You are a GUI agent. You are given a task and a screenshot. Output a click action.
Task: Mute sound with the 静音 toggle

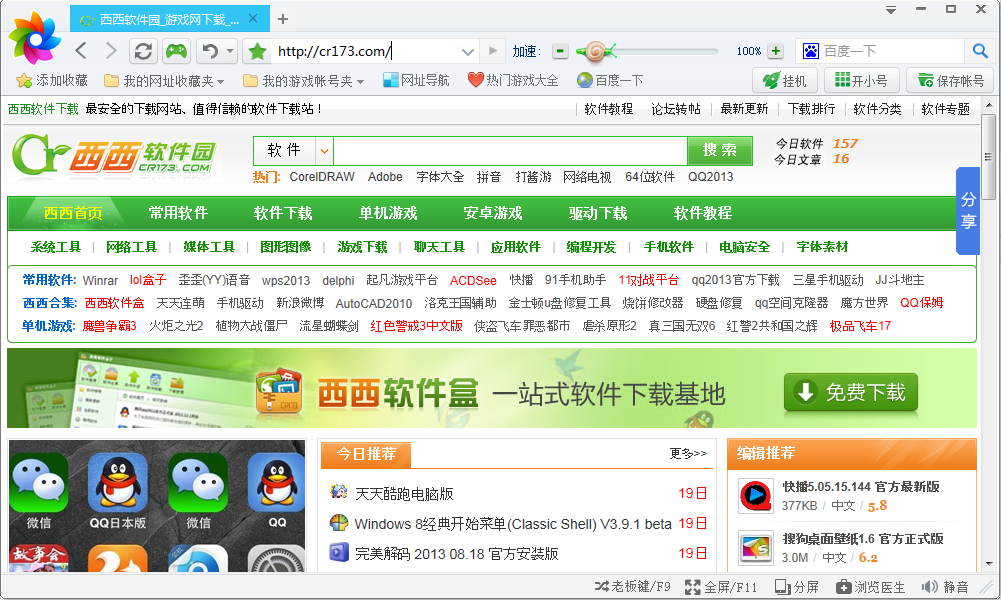946,587
